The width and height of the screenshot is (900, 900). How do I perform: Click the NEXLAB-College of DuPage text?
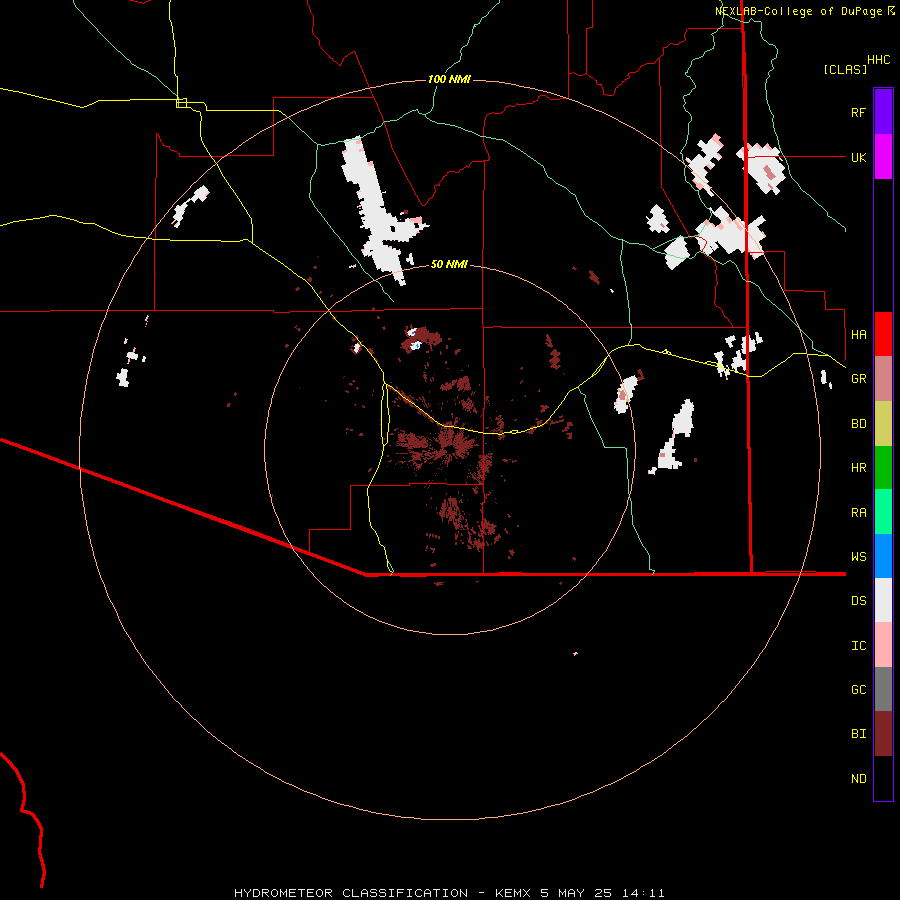[x=798, y=11]
